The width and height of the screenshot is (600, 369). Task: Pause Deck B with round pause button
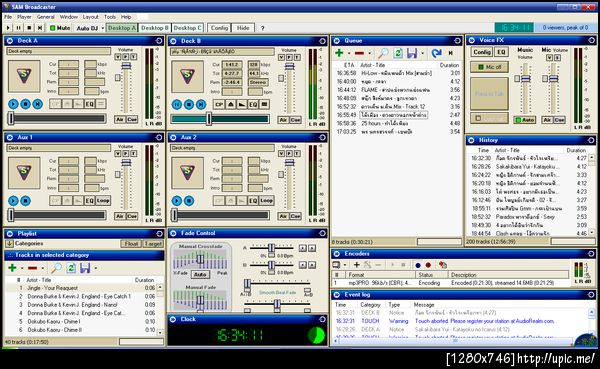[x=177, y=104]
